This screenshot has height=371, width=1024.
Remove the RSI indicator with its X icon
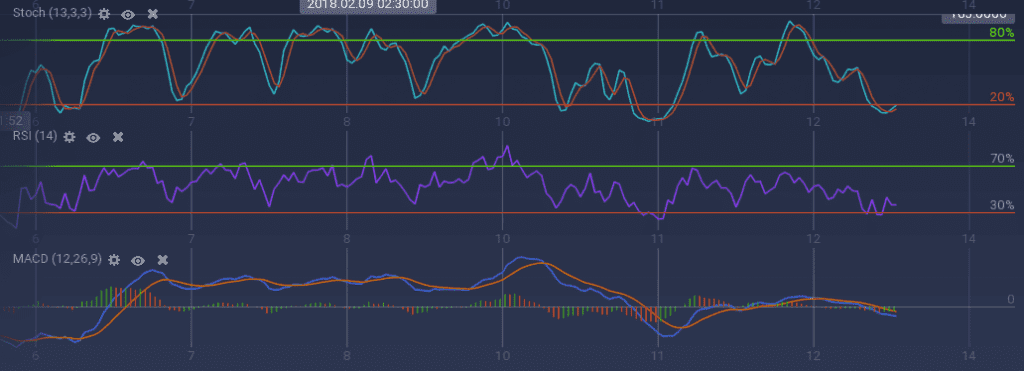point(118,137)
